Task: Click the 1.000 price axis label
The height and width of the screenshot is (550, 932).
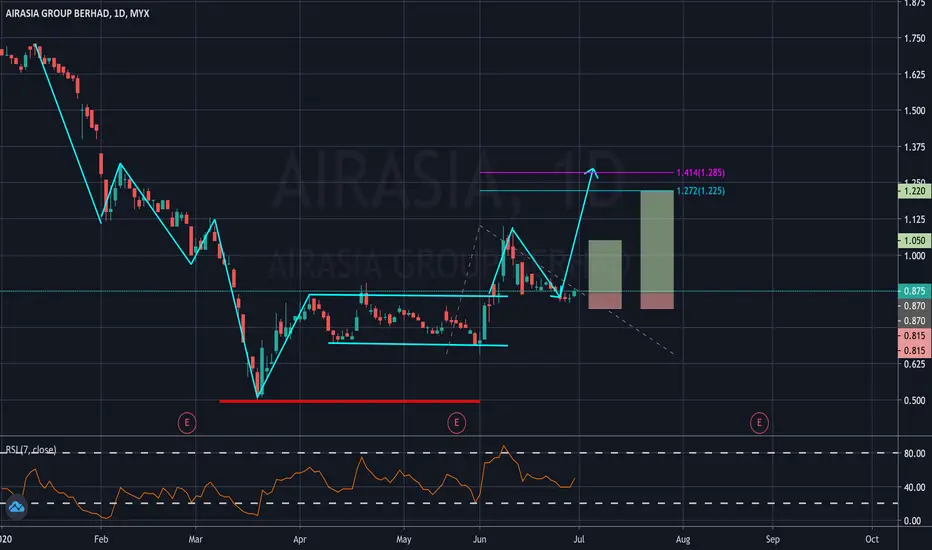Action: [x=915, y=256]
